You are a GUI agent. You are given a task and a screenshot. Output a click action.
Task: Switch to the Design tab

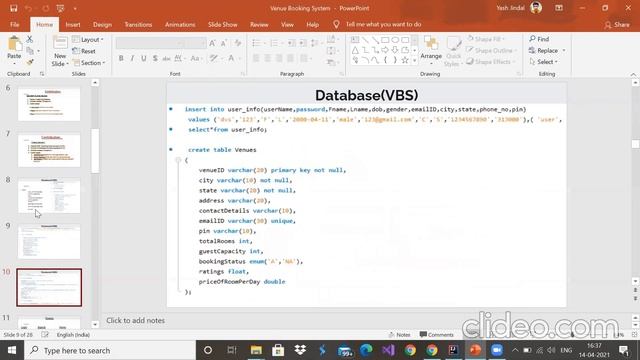[x=102, y=24]
